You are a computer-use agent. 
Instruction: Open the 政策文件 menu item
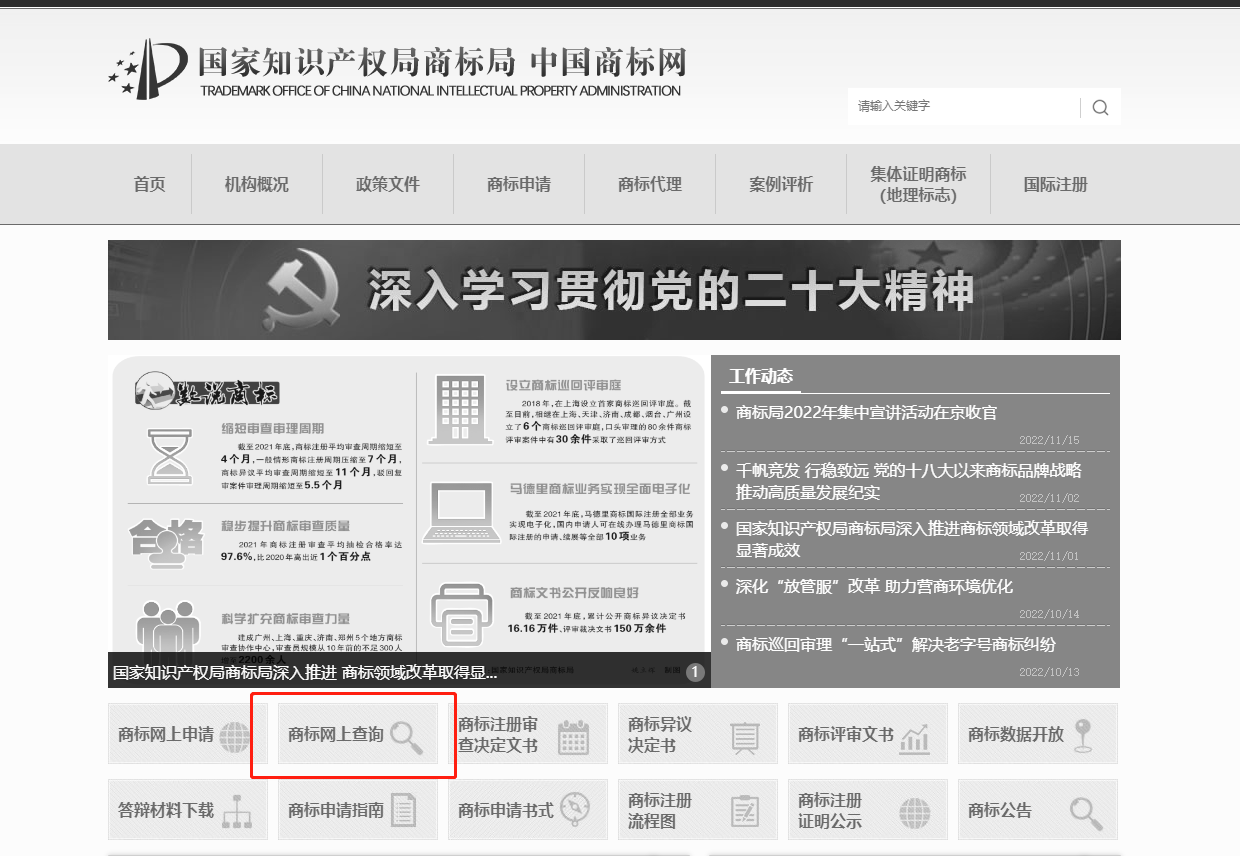(387, 184)
